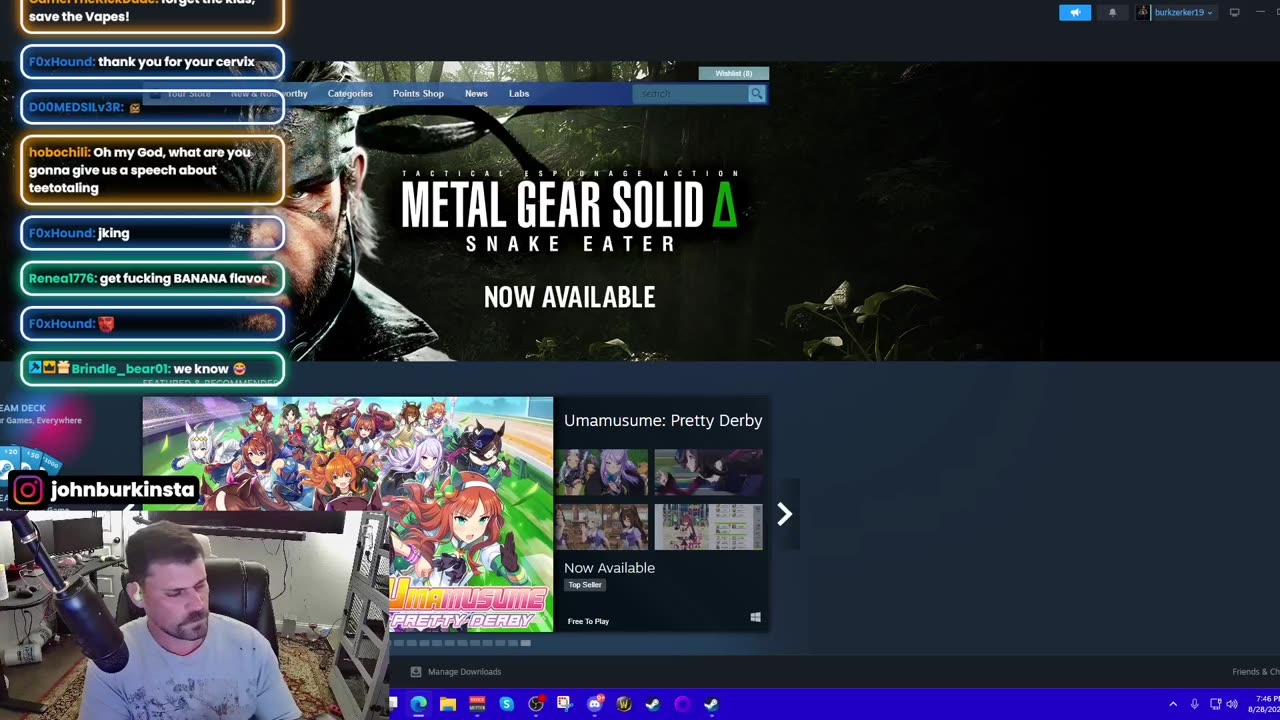Click the Windows platform icon on Umamusume
1280x720 pixels.
click(x=755, y=618)
